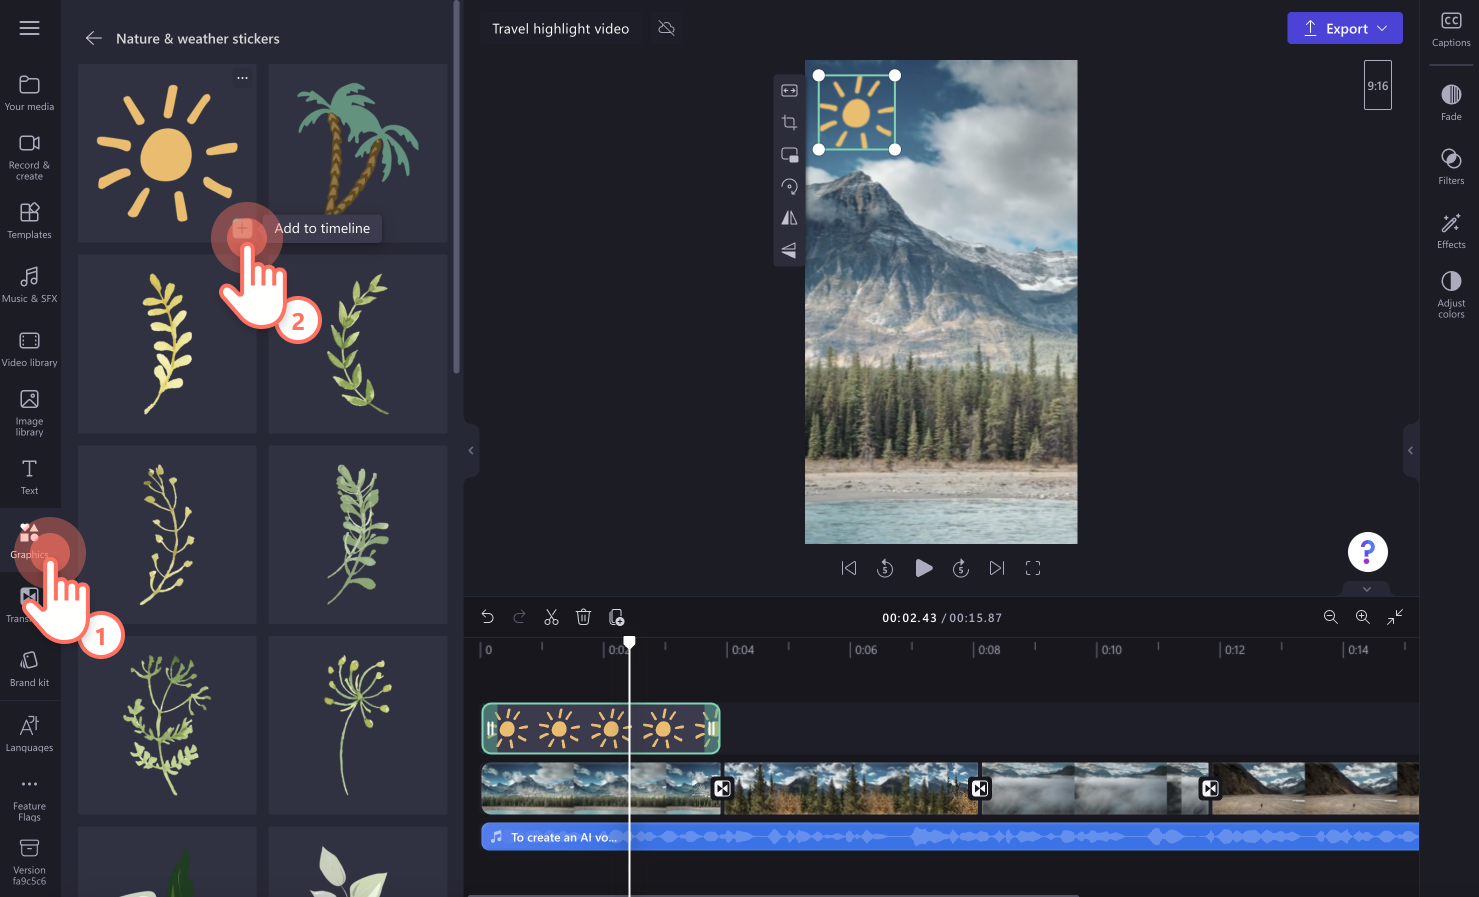Click the transition between the third and fourth clips
This screenshot has height=897, width=1479.
pyautogui.click(x=1210, y=788)
